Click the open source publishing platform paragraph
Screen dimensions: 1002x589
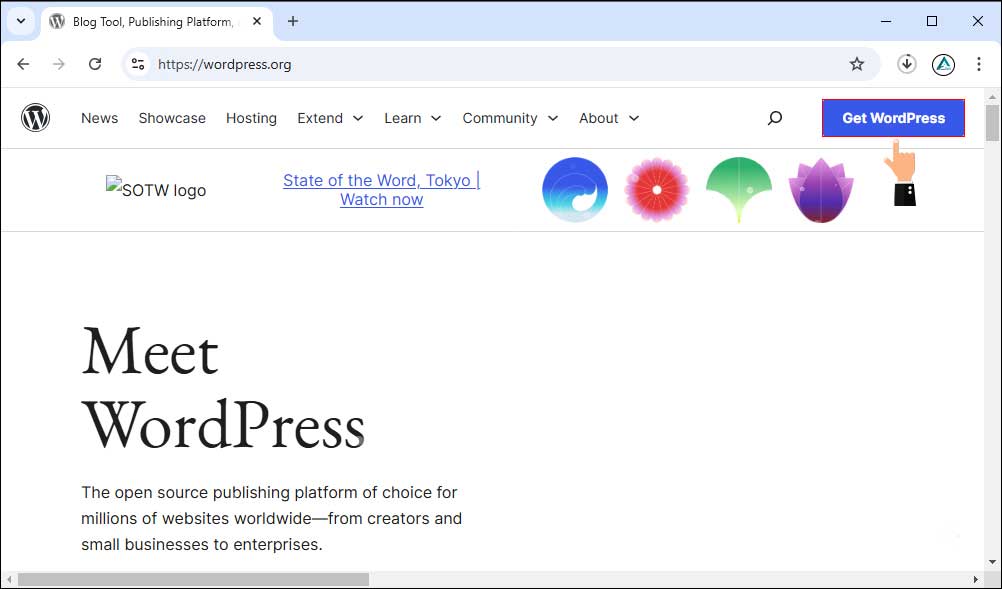[x=272, y=518]
